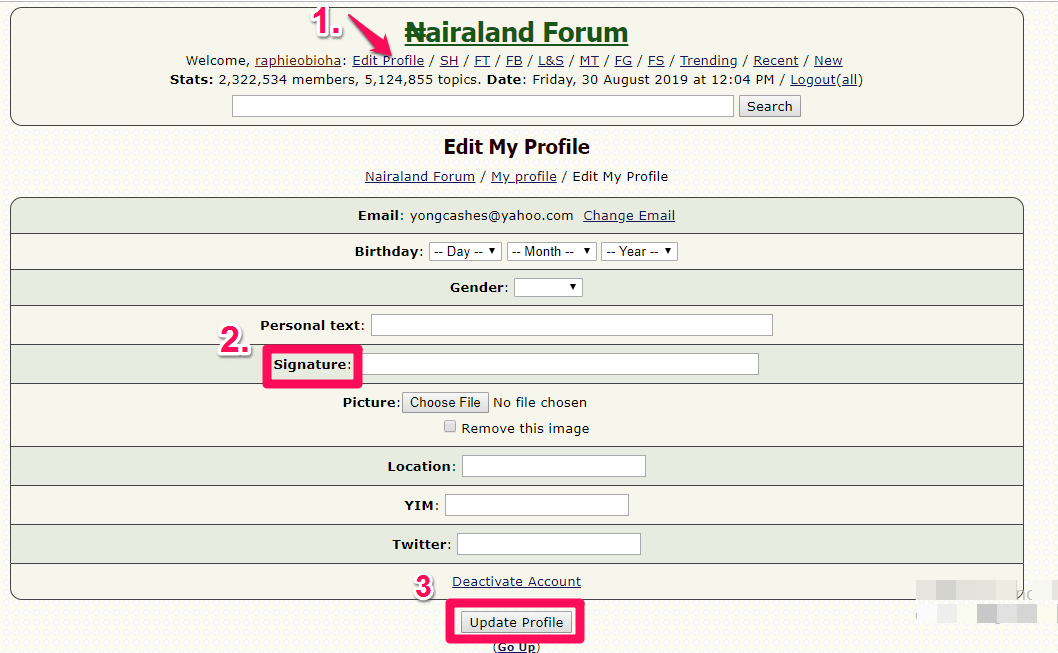
Task: Click the Choose File button
Action: point(445,402)
